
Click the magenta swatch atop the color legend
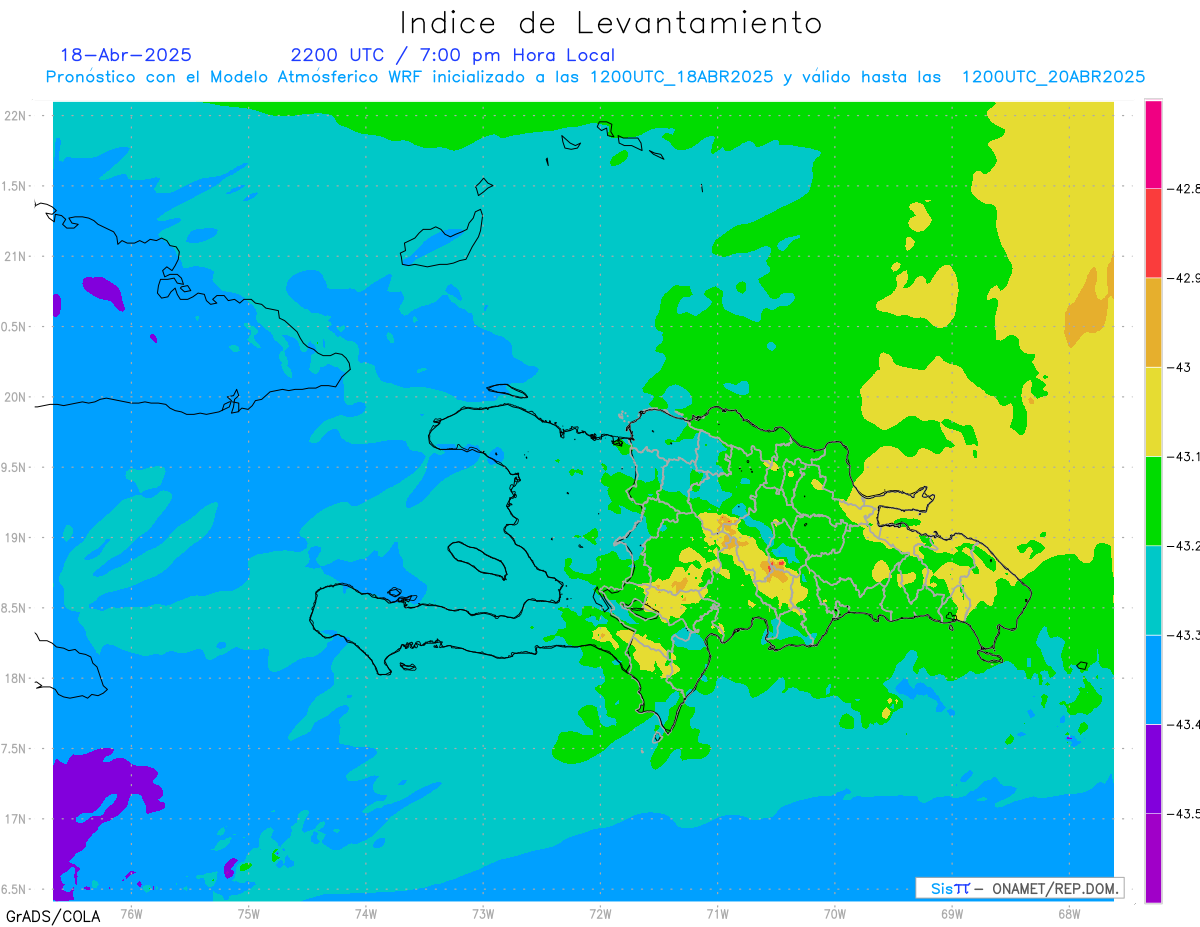coord(1153,143)
